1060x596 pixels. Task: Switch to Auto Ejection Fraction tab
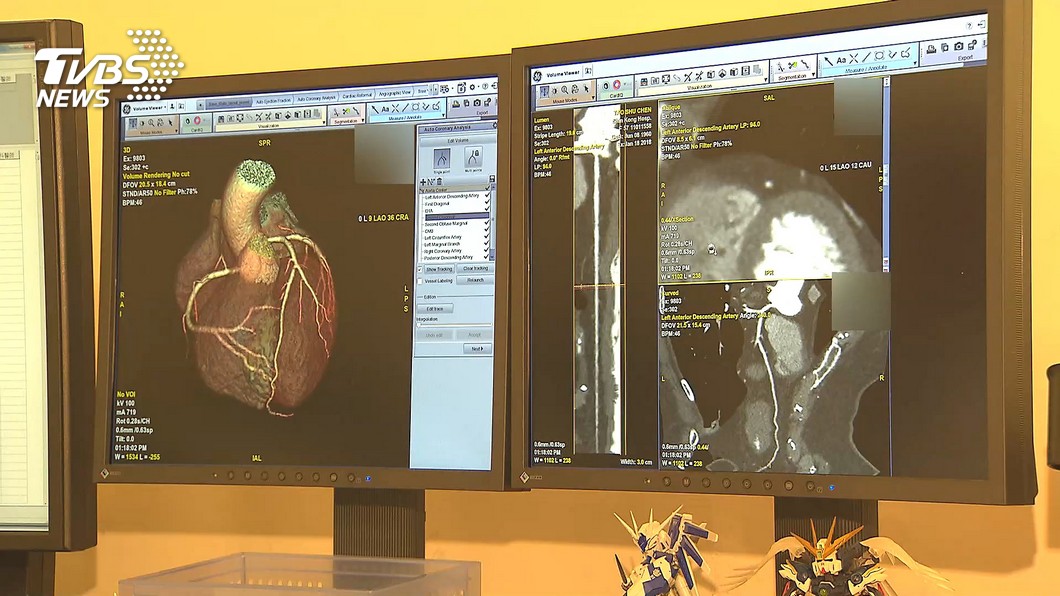(274, 101)
